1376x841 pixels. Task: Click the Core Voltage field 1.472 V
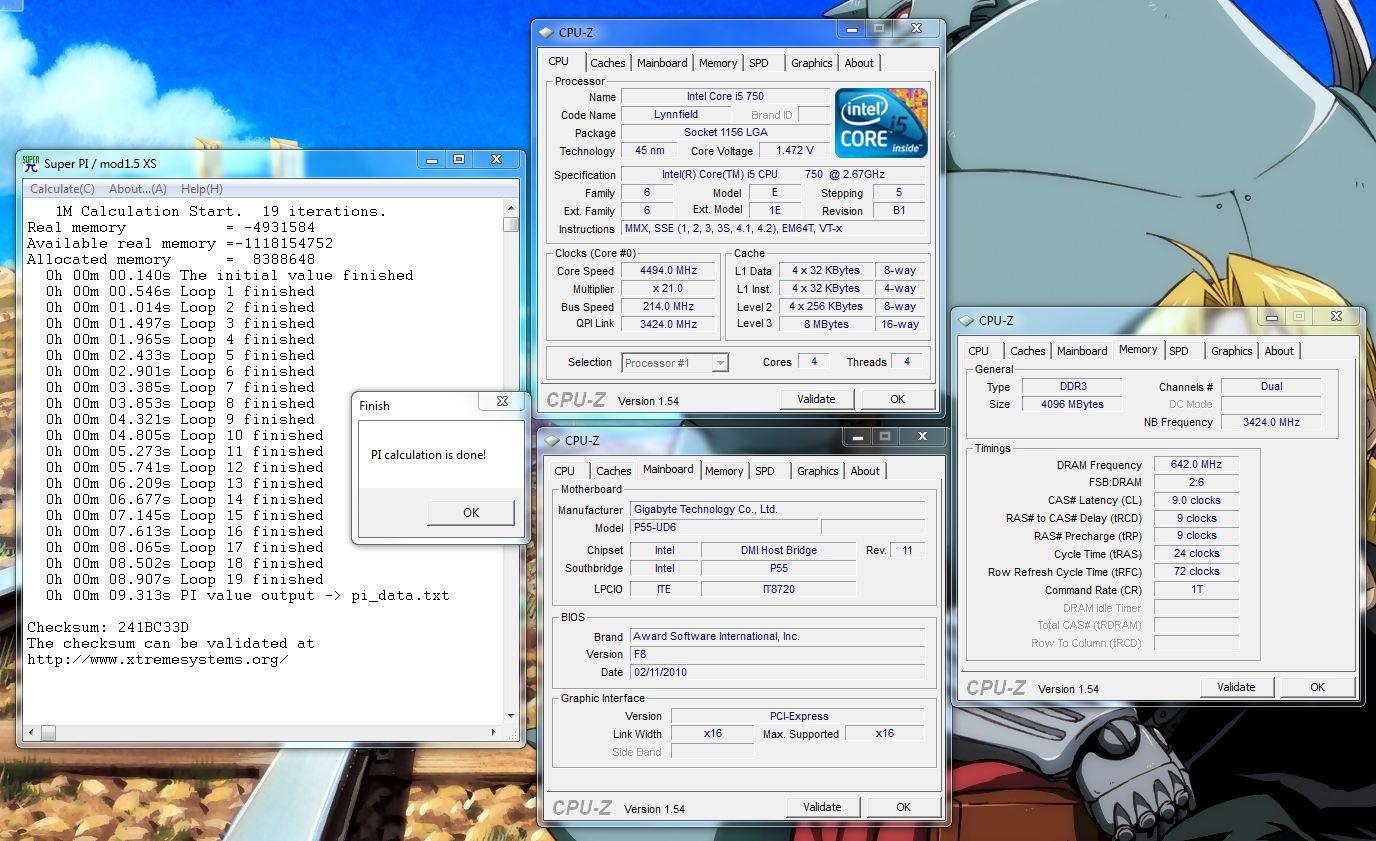[x=795, y=151]
